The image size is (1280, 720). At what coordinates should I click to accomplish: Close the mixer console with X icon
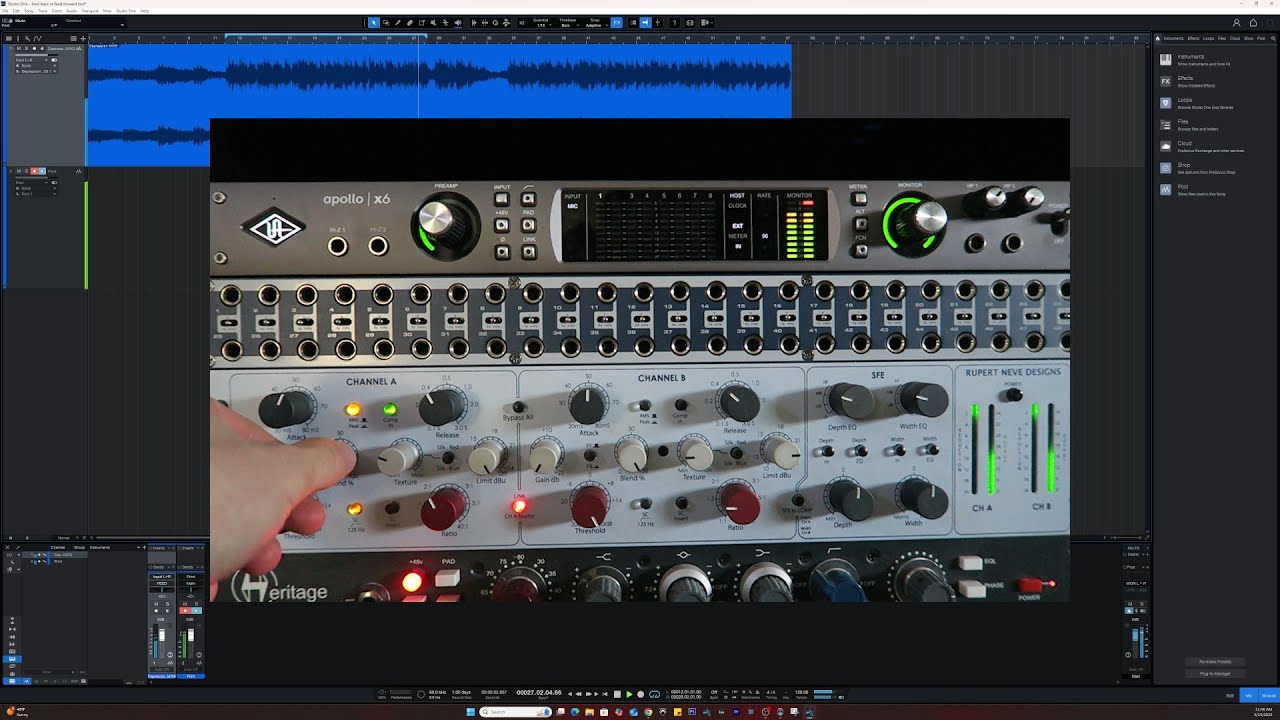[x=7, y=547]
